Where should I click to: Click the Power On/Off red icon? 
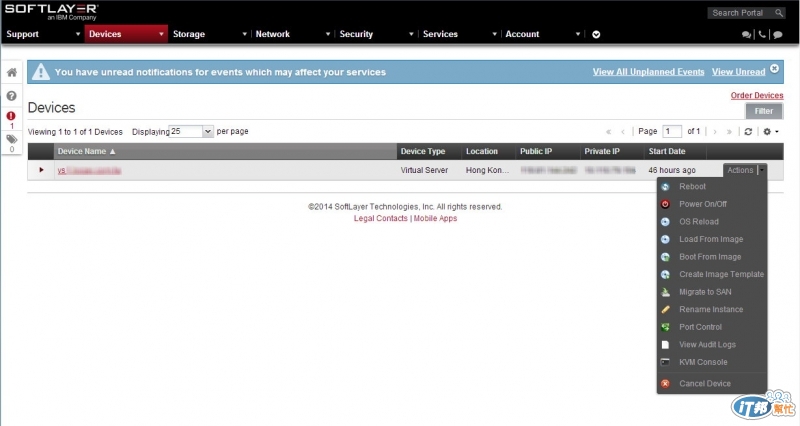[665, 204]
